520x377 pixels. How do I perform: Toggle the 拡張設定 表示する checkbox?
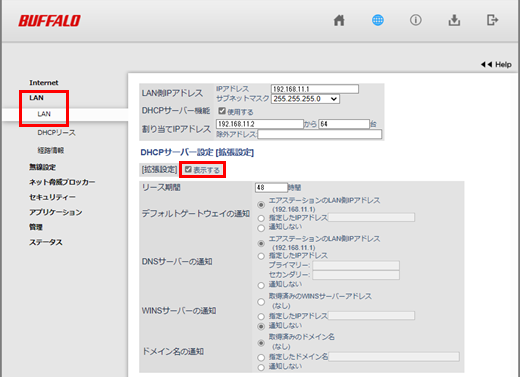click(188, 169)
